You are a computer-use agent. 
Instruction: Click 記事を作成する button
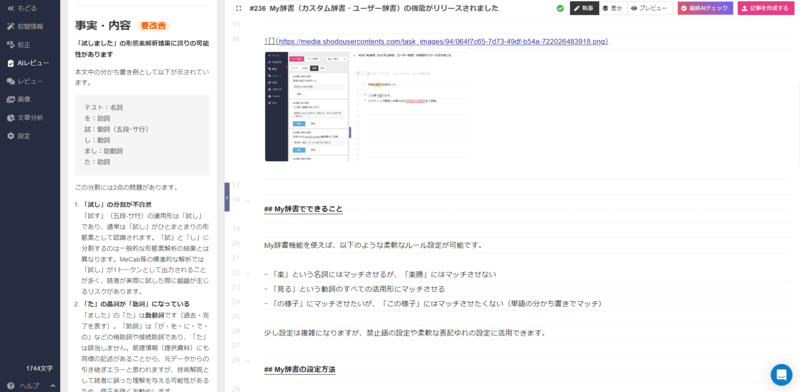(766, 8)
